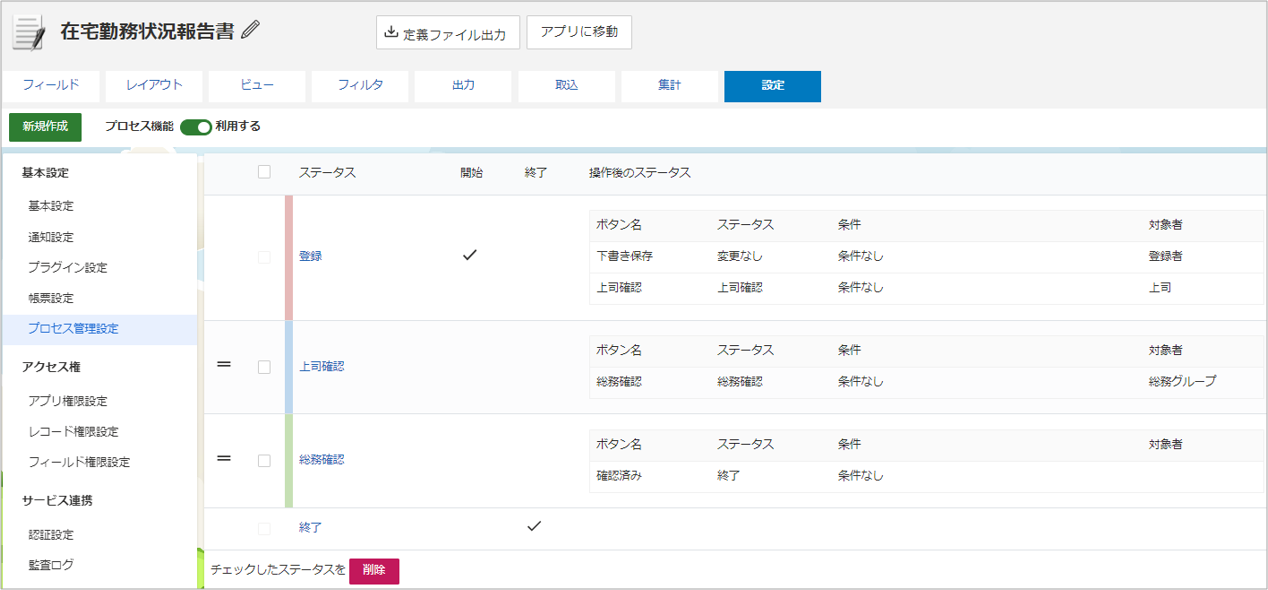This screenshot has height=590, width=1268.
Task: Select 認証設定 in sidebar
Action: pos(100,535)
